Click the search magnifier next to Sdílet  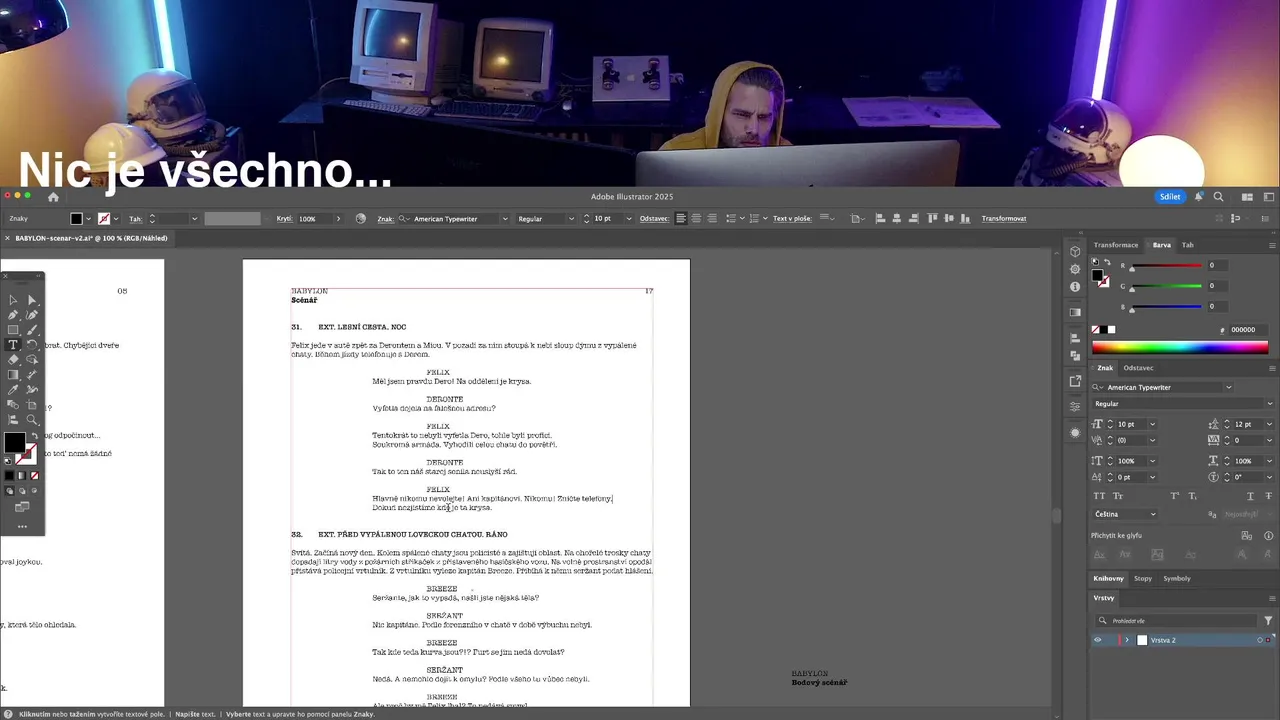pyautogui.click(x=1218, y=197)
